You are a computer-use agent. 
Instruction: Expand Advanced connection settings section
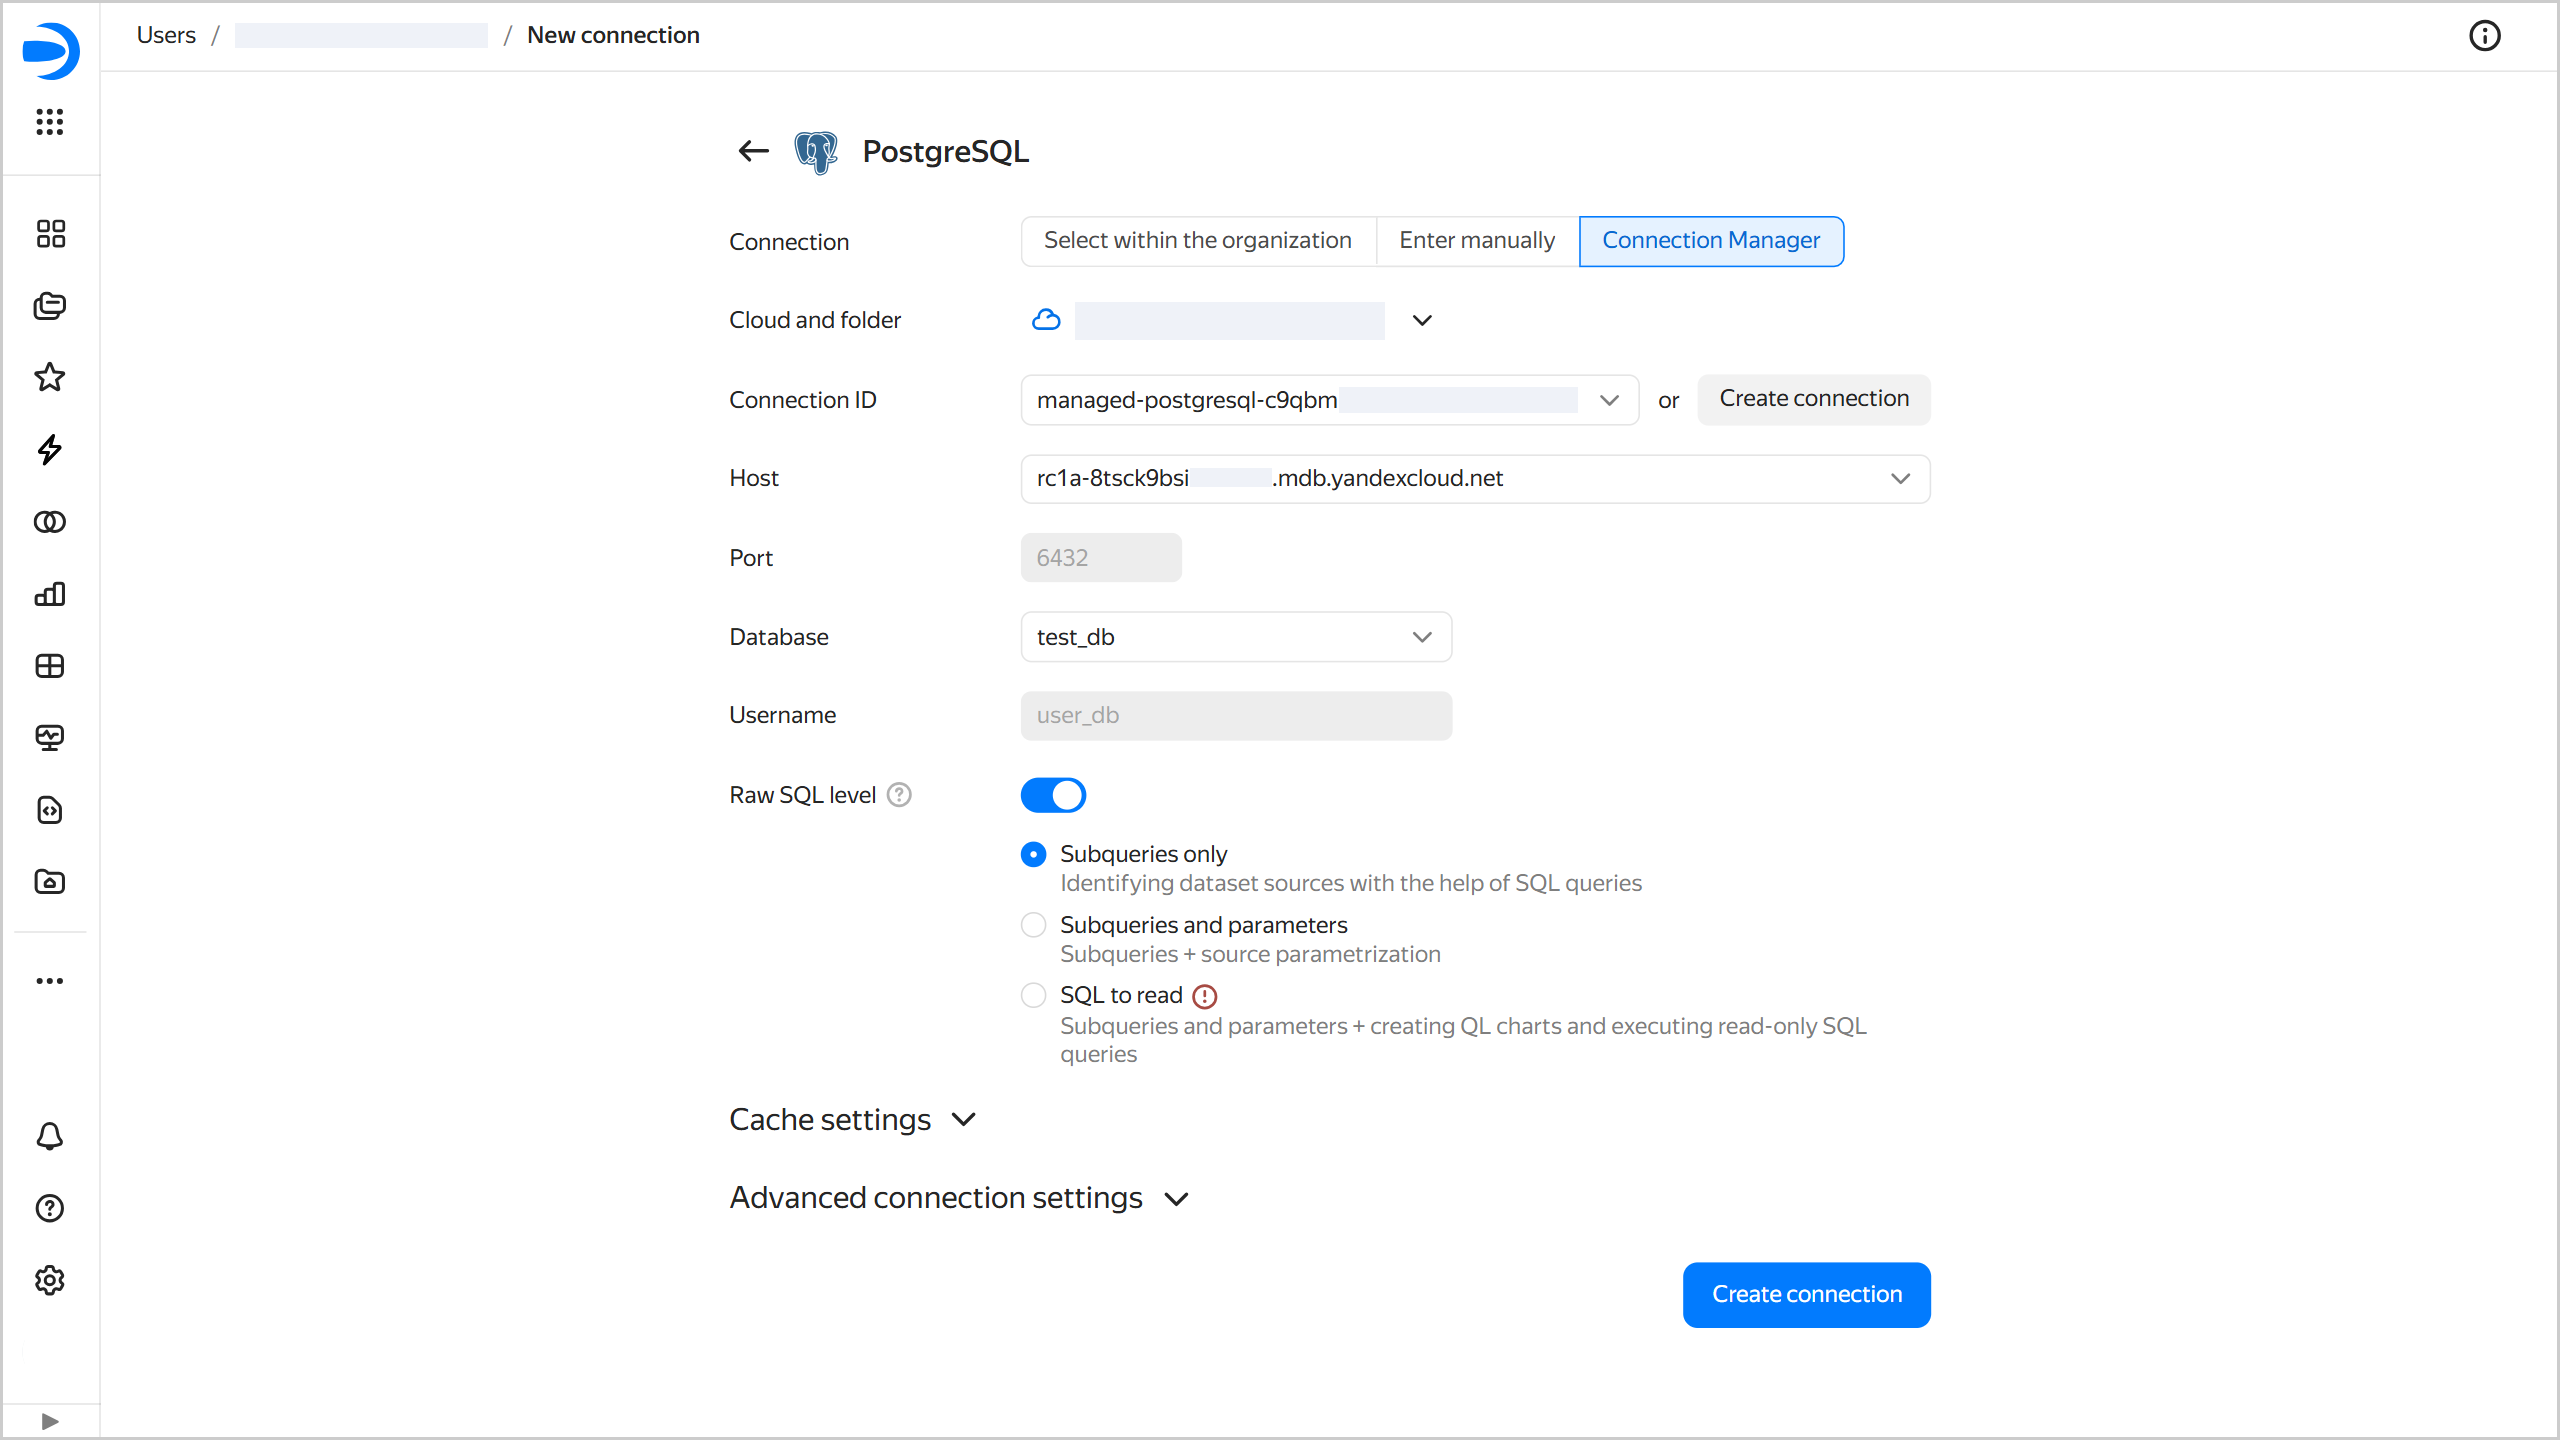coord(959,1198)
